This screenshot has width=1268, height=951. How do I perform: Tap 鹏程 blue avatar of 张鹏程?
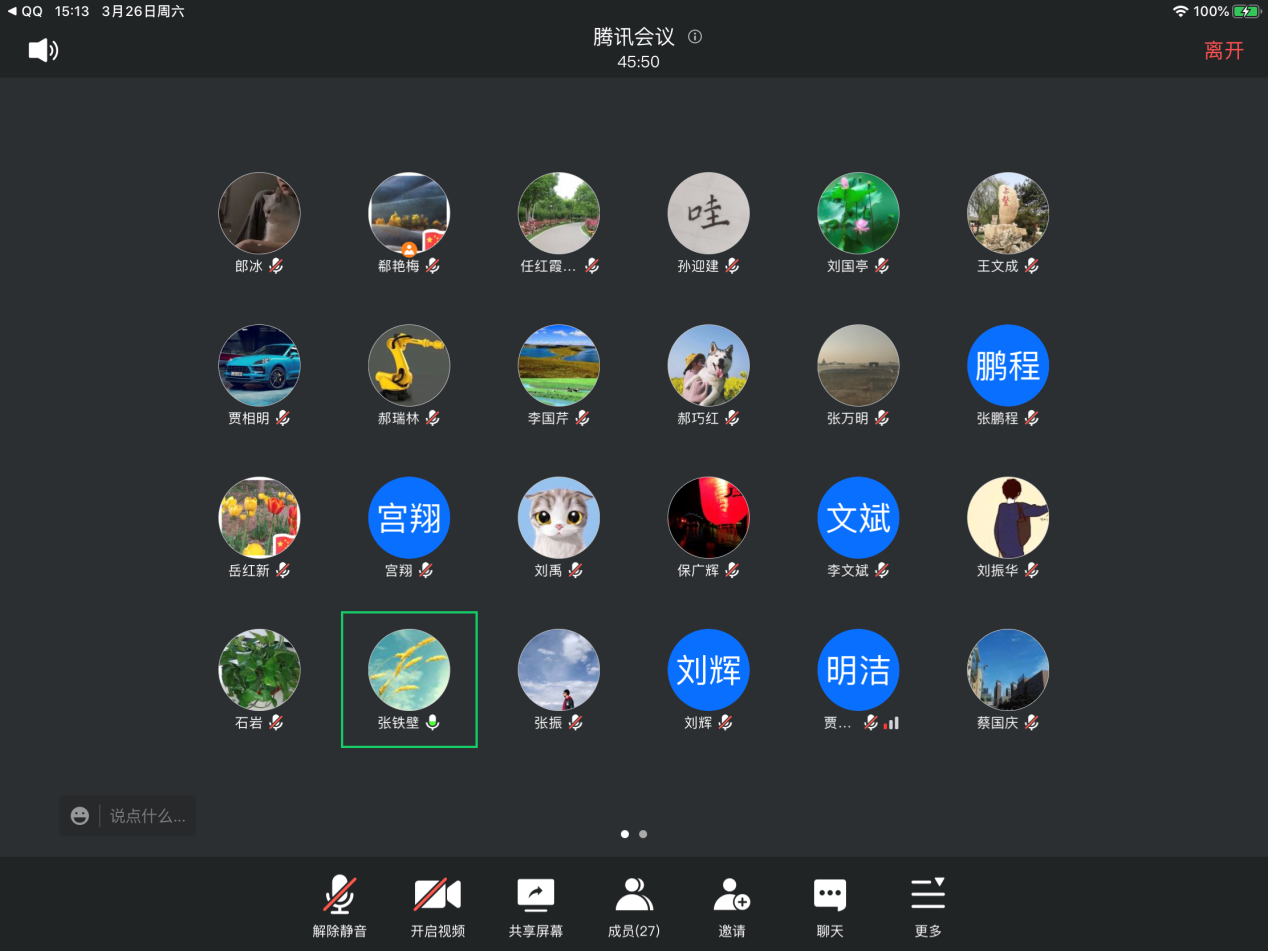pyautogui.click(x=1007, y=366)
